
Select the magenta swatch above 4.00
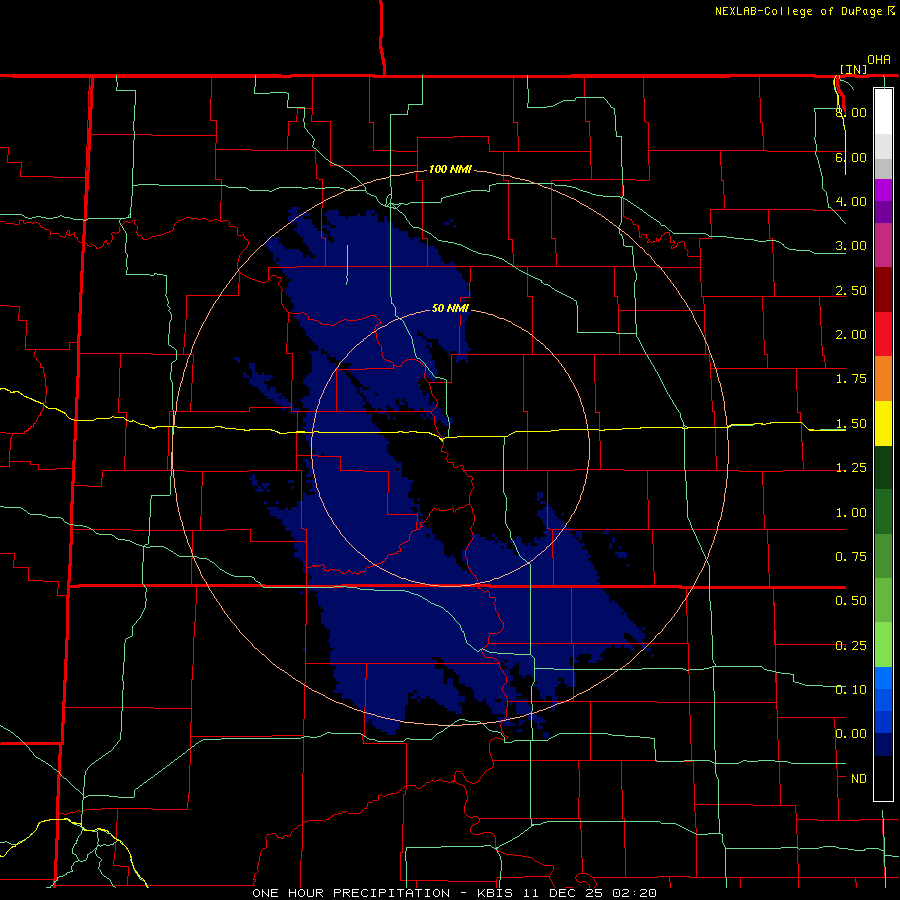tap(883, 190)
